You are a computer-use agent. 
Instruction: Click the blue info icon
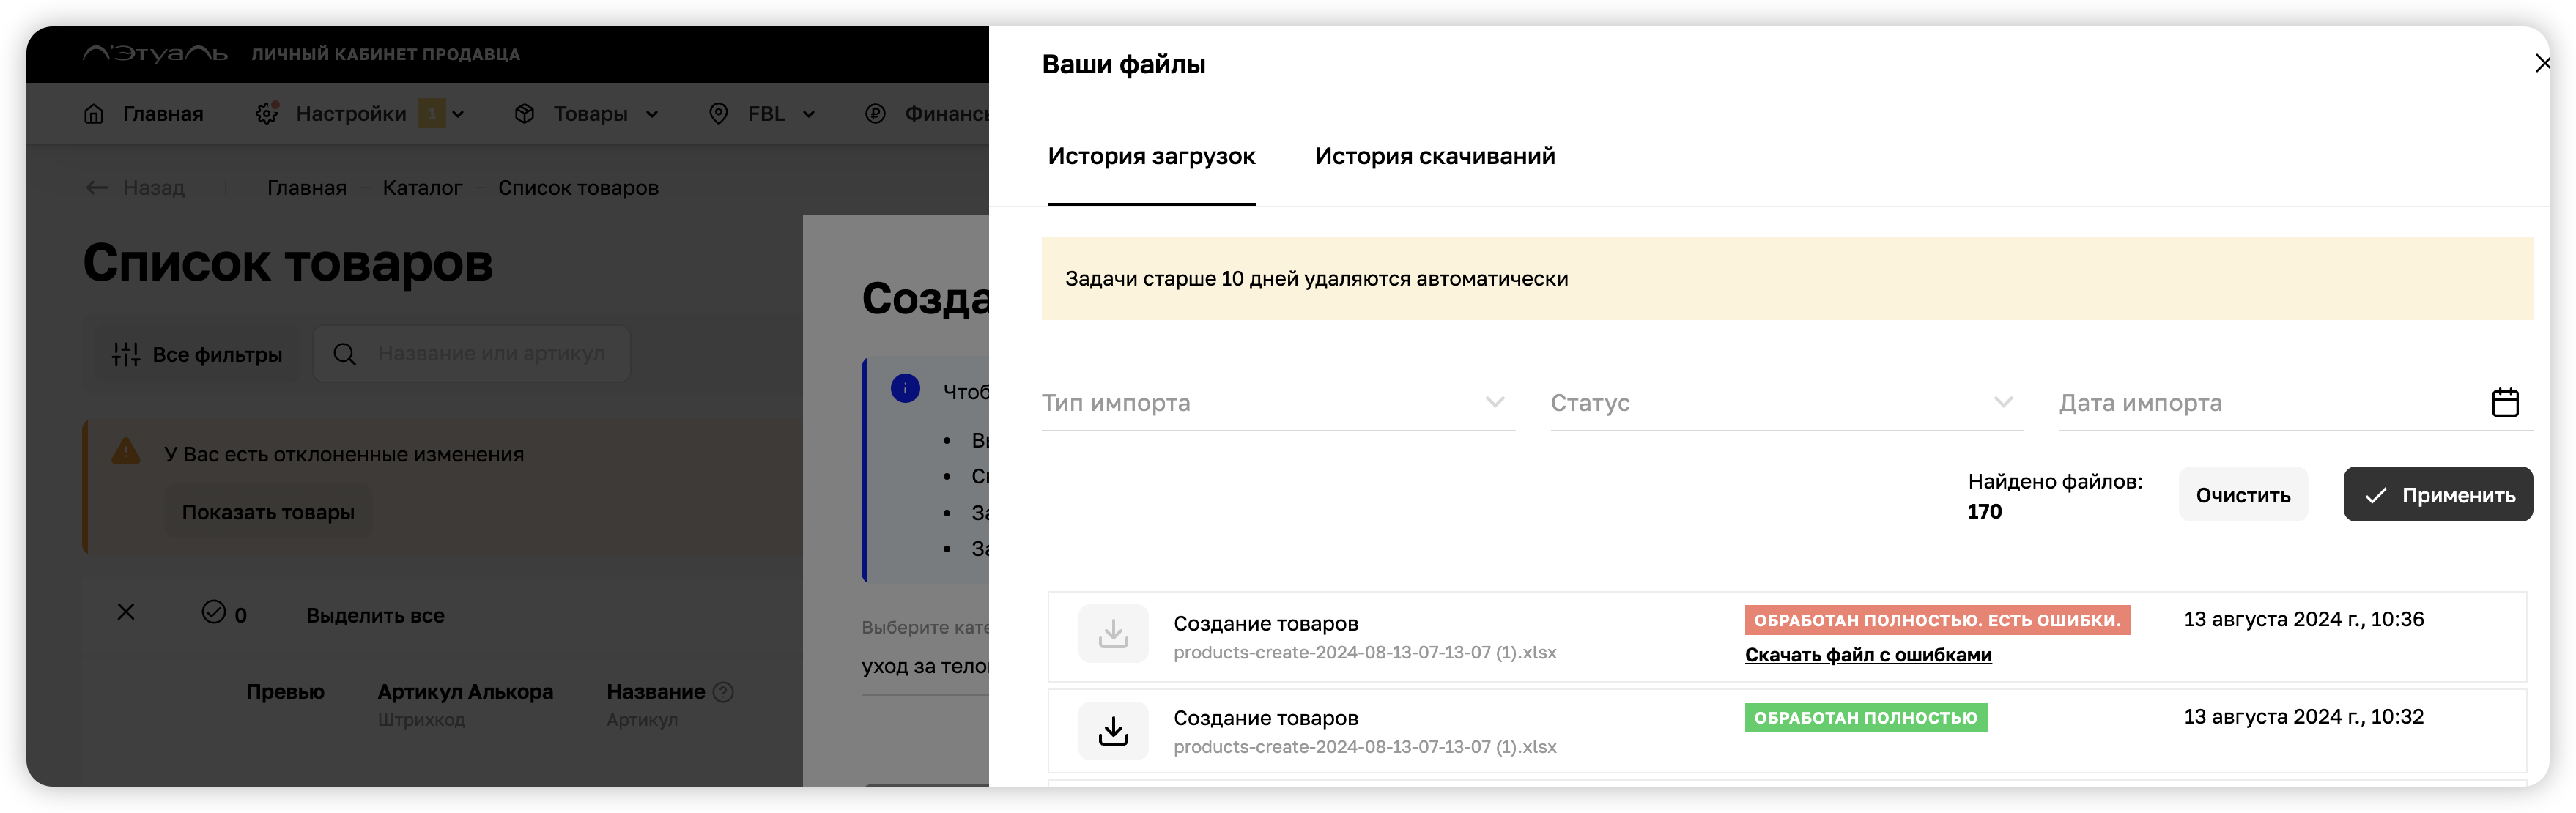click(905, 388)
